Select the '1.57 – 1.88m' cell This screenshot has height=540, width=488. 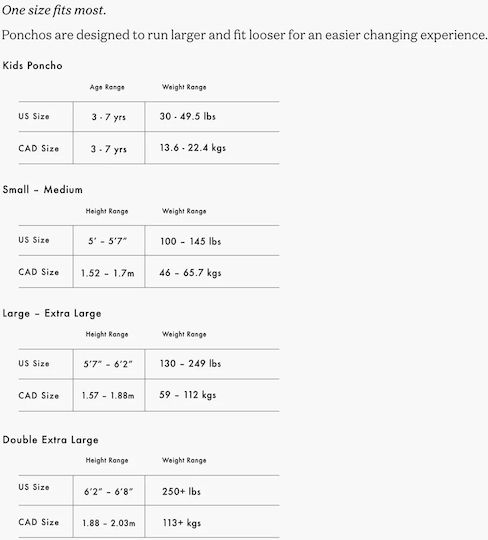108,395
